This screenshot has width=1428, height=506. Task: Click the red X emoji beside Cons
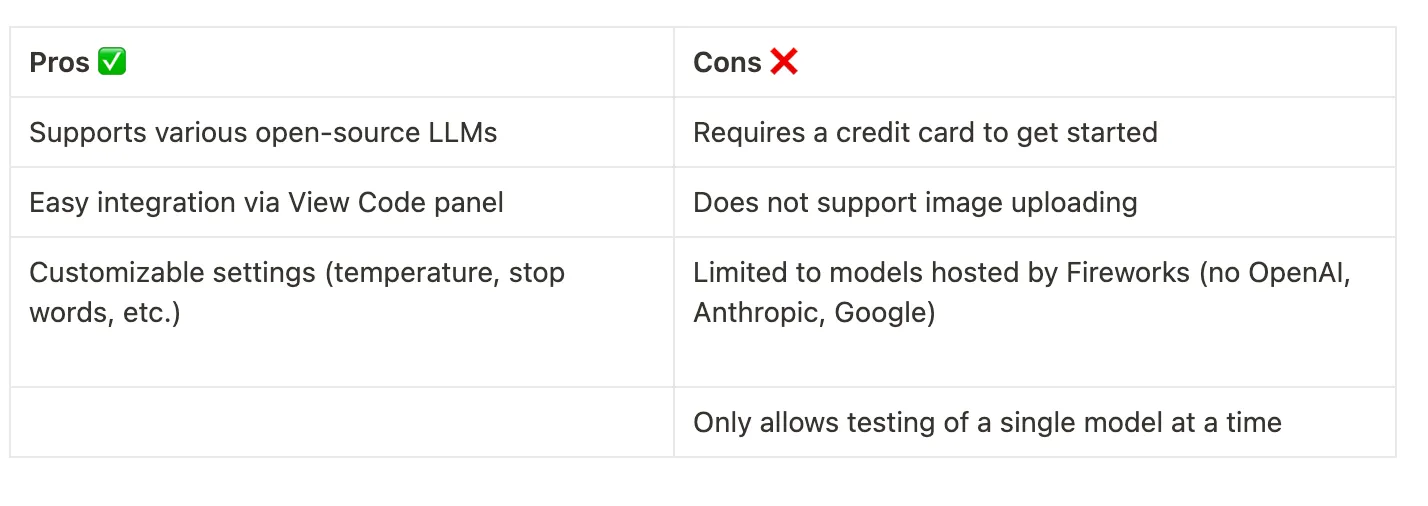[x=784, y=62]
